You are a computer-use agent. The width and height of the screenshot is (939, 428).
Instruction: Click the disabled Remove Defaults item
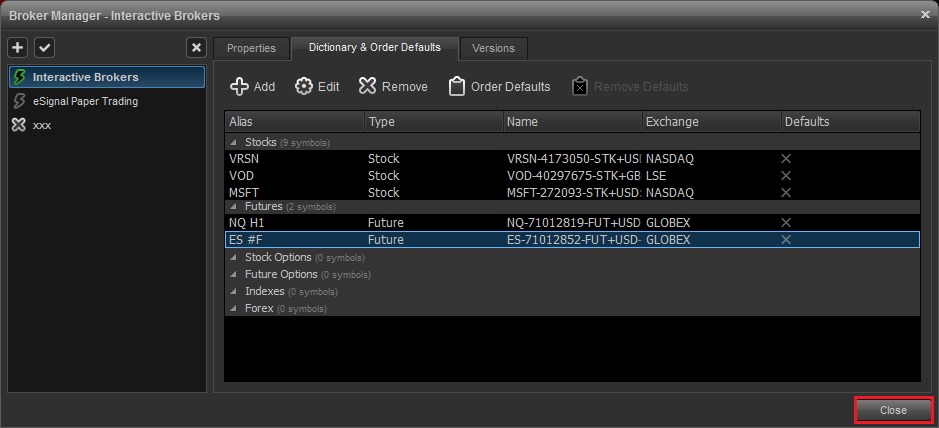tap(630, 87)
